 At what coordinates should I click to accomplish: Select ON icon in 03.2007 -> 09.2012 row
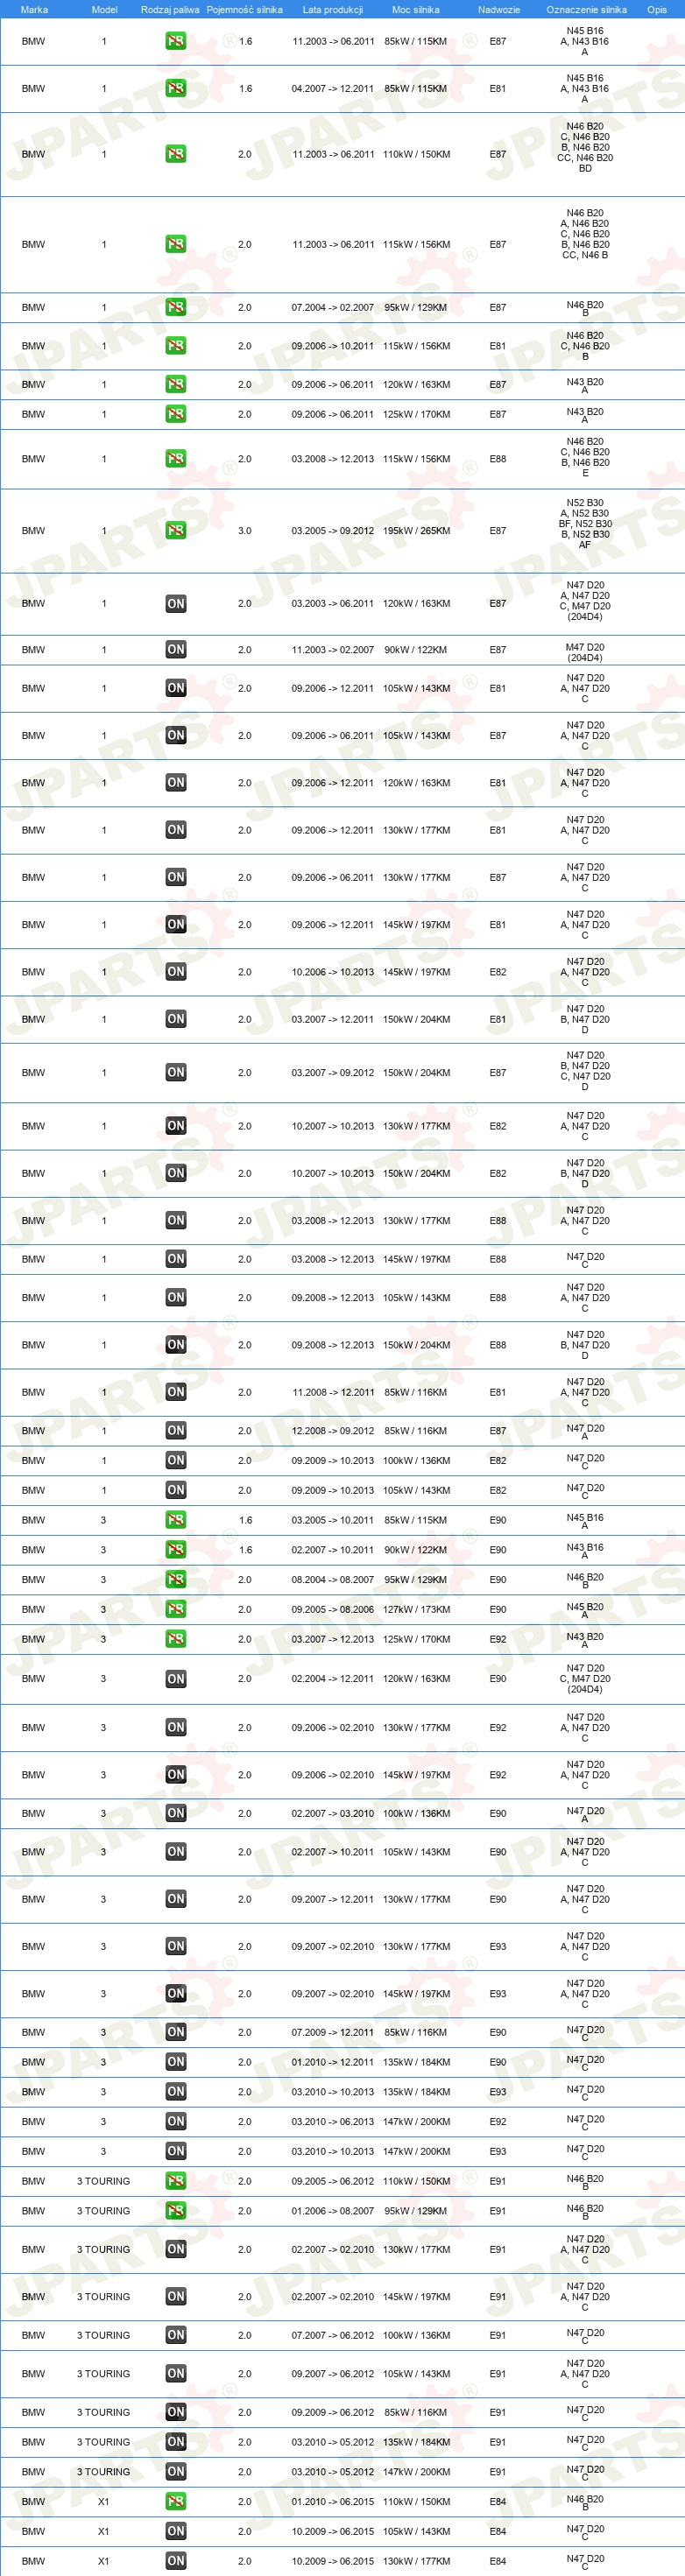pyautogui.click(x=176, y=1073)
